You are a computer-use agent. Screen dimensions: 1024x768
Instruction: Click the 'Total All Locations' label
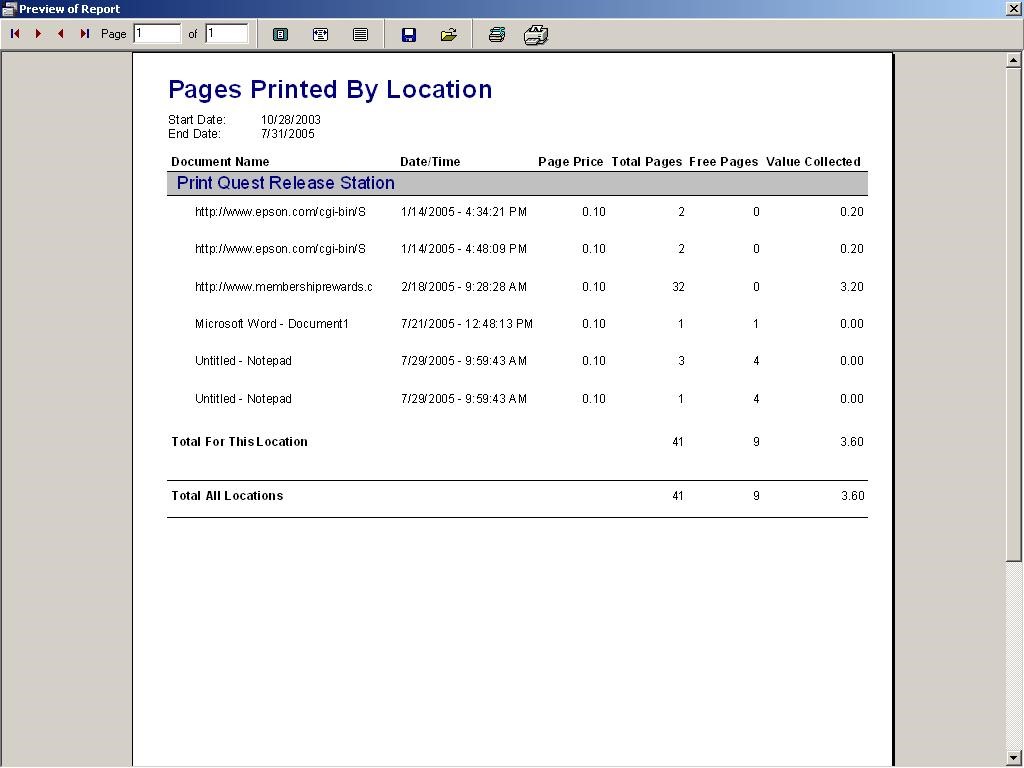point(227,496)
